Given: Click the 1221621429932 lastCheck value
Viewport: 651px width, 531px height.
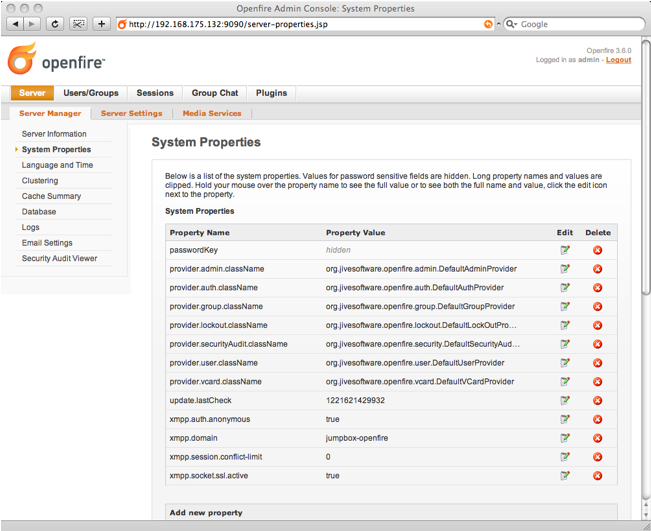Looking at the screenshot, I should click(355, 400).
